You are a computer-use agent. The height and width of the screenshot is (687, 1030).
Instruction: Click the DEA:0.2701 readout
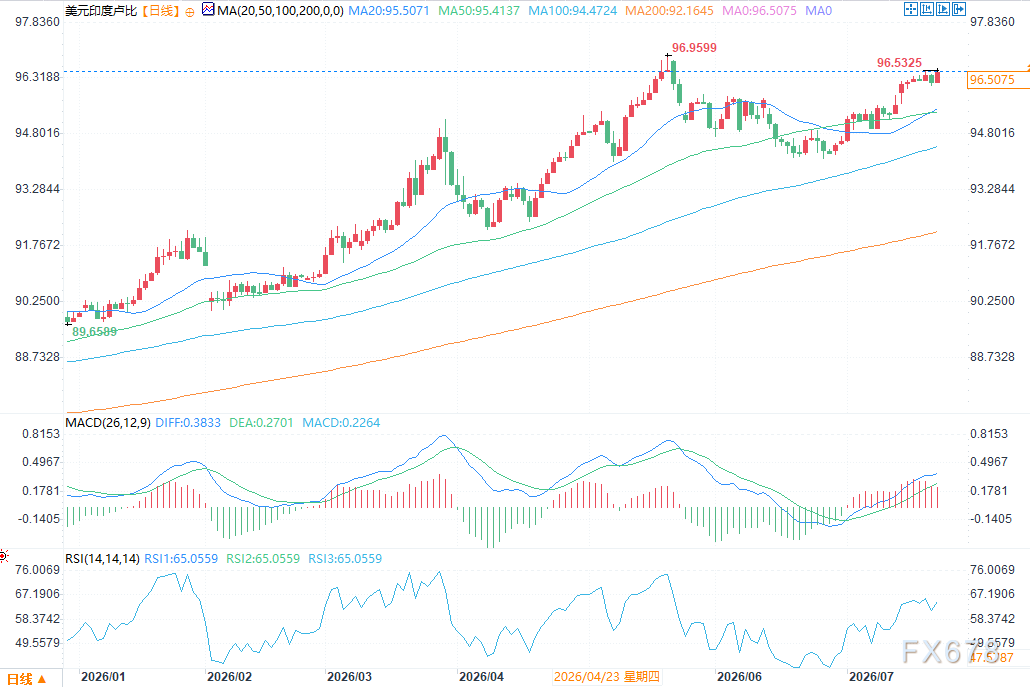(x=261, y=422)
